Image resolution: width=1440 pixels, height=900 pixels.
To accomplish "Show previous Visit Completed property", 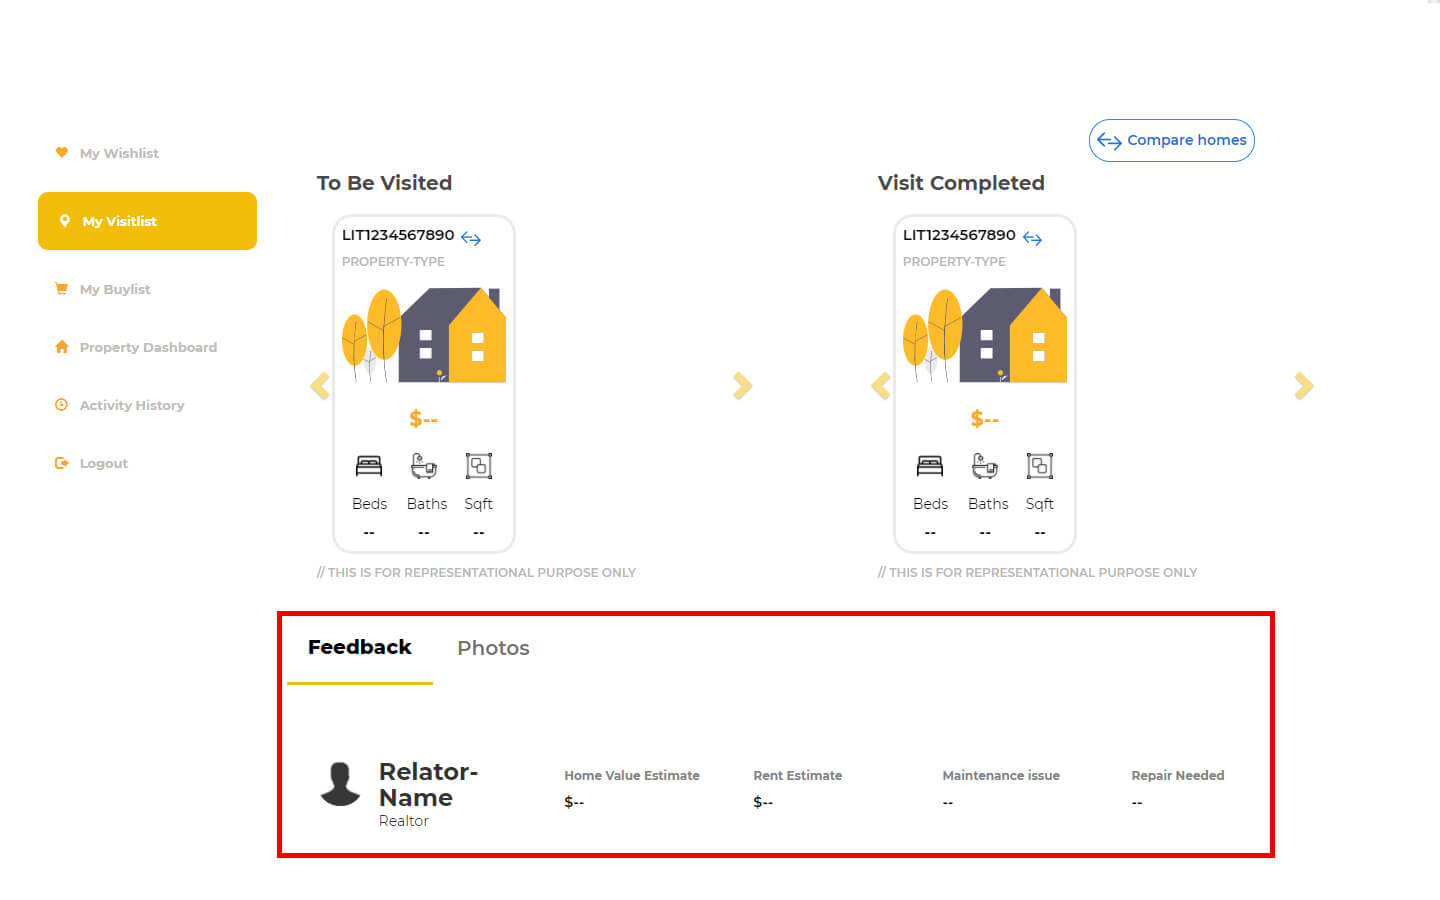I will point(881,386).
